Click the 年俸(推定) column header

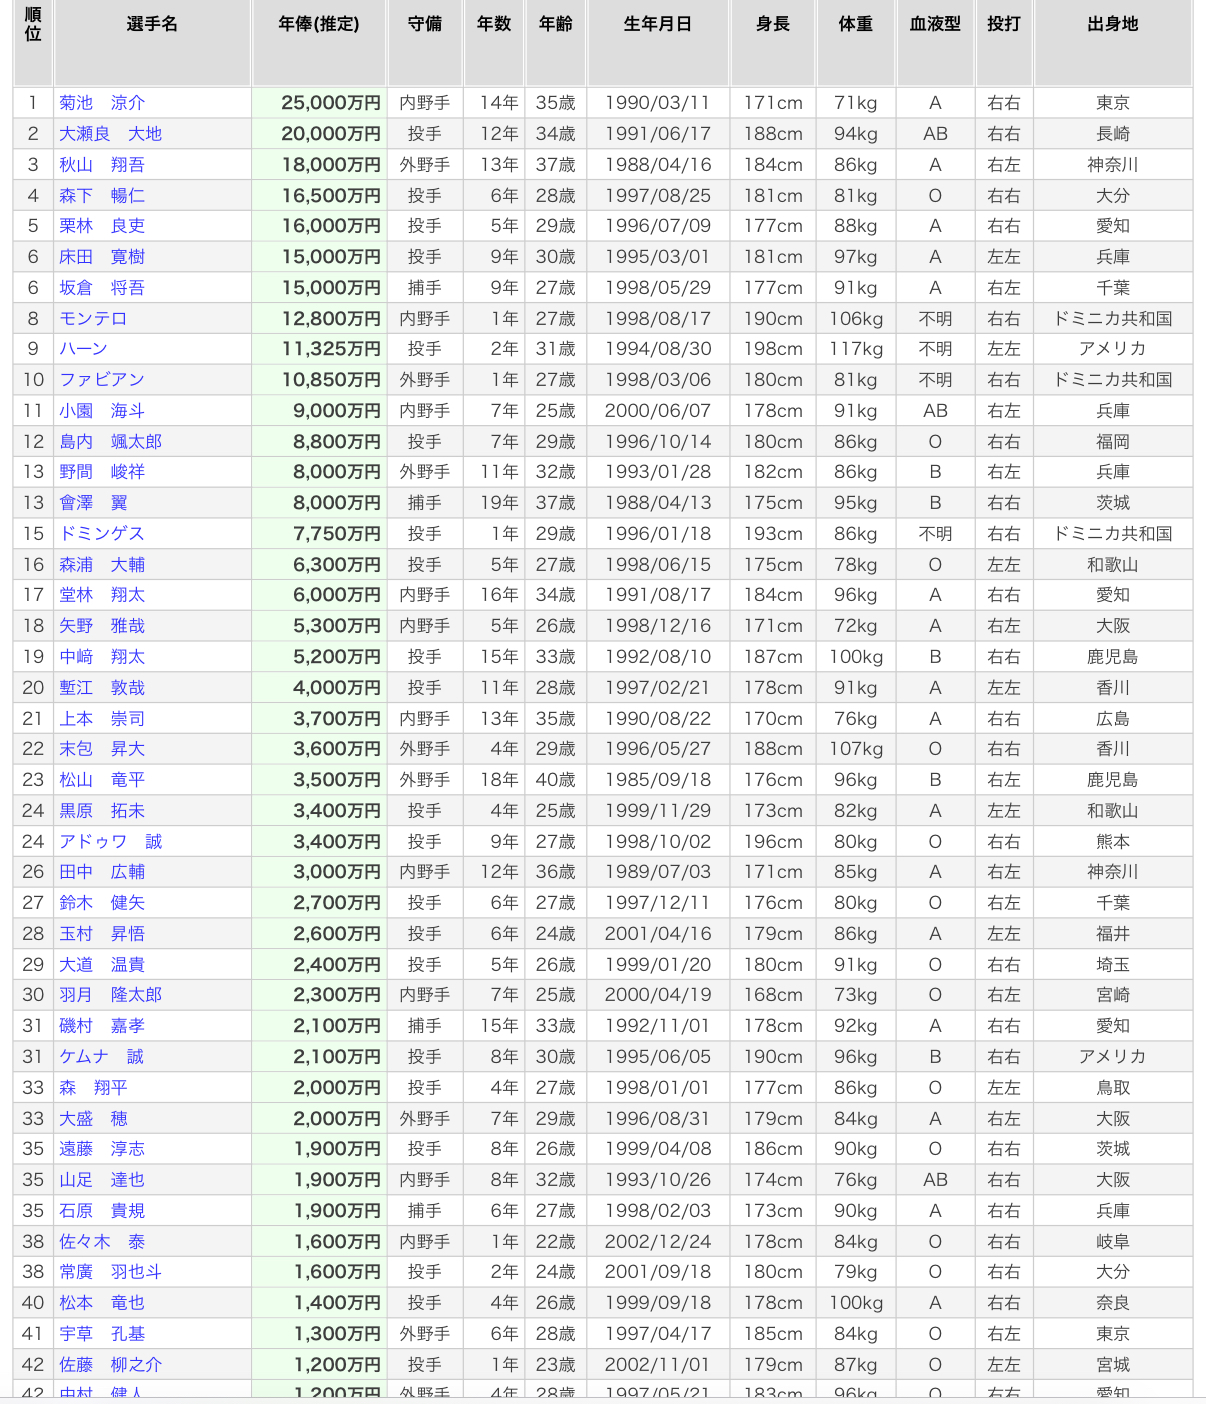point(319,24)
